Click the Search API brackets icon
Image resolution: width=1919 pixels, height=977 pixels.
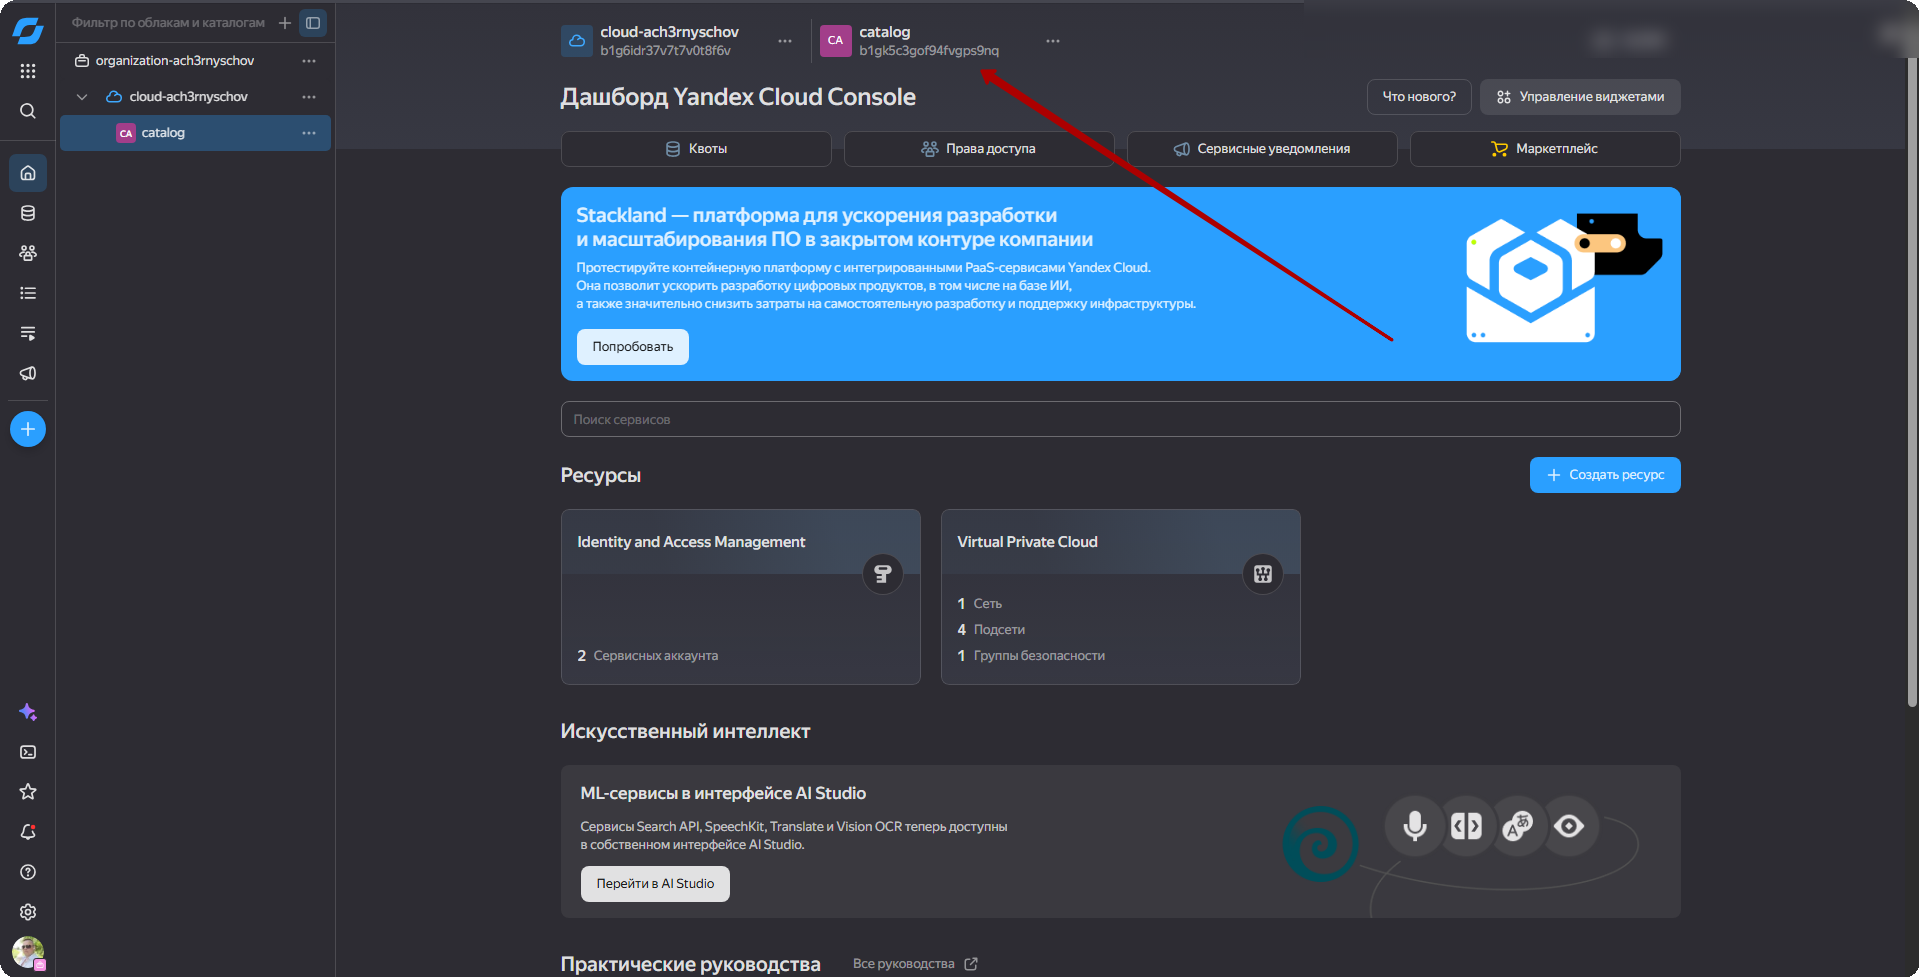point(1466,826)
